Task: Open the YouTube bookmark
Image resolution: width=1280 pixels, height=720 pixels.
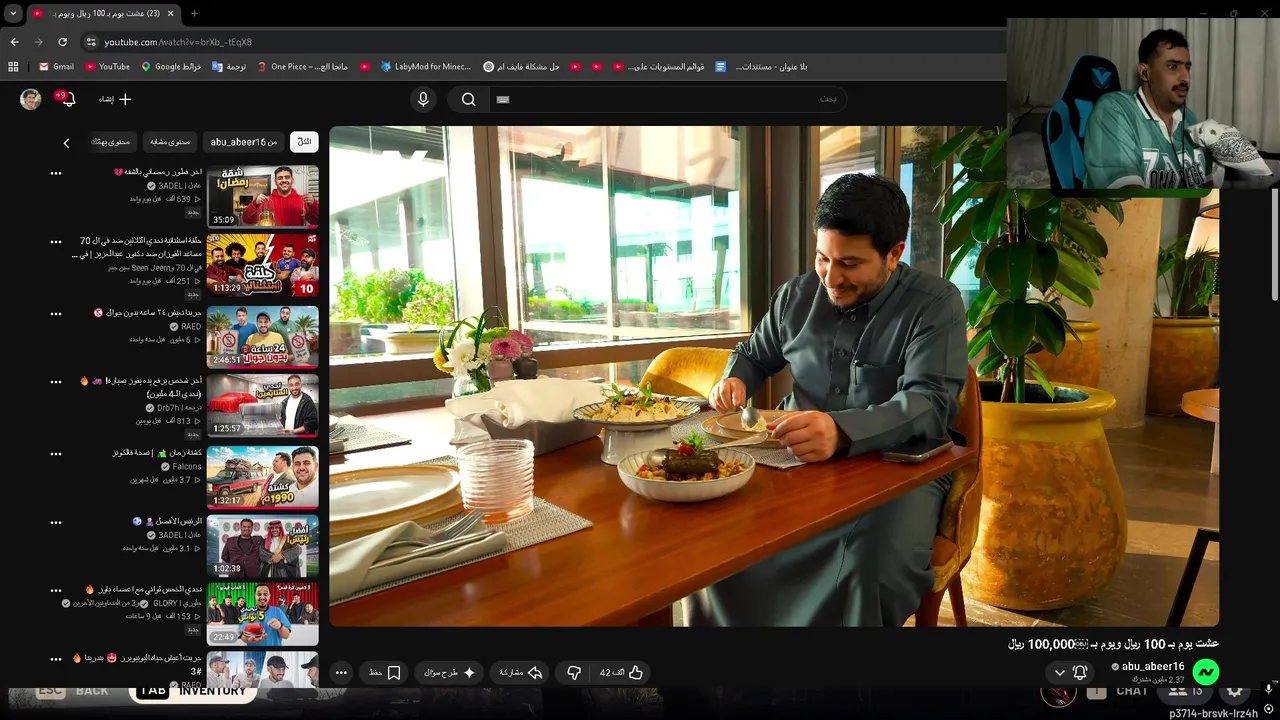Action: [107, 67]
